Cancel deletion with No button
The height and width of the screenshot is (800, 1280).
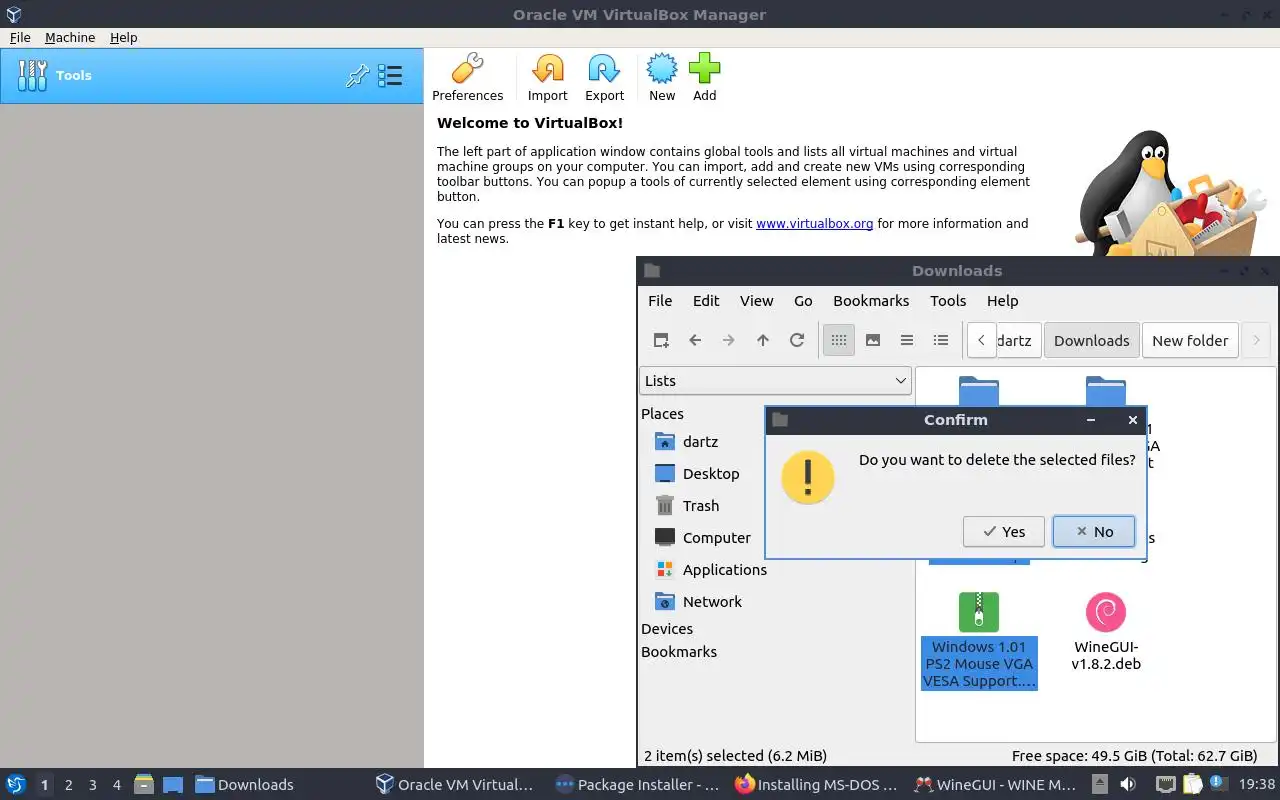1094,532
